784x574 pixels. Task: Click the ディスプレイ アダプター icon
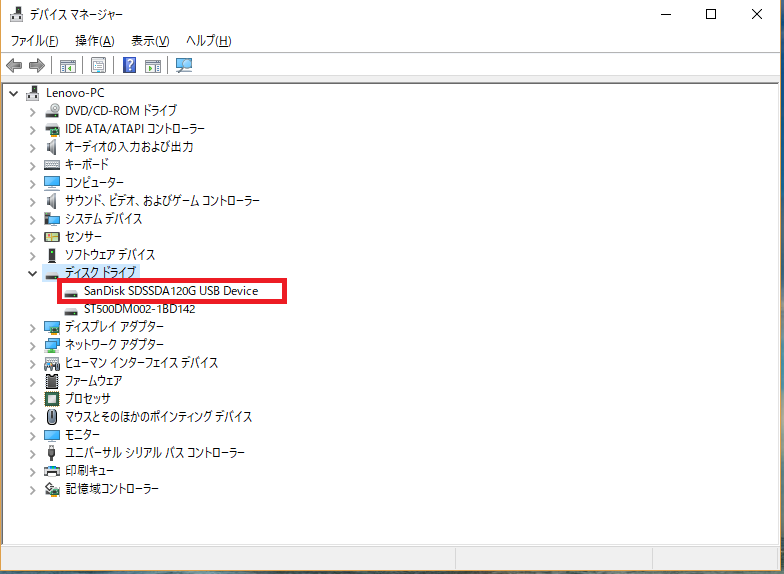(x=52, y=327)
